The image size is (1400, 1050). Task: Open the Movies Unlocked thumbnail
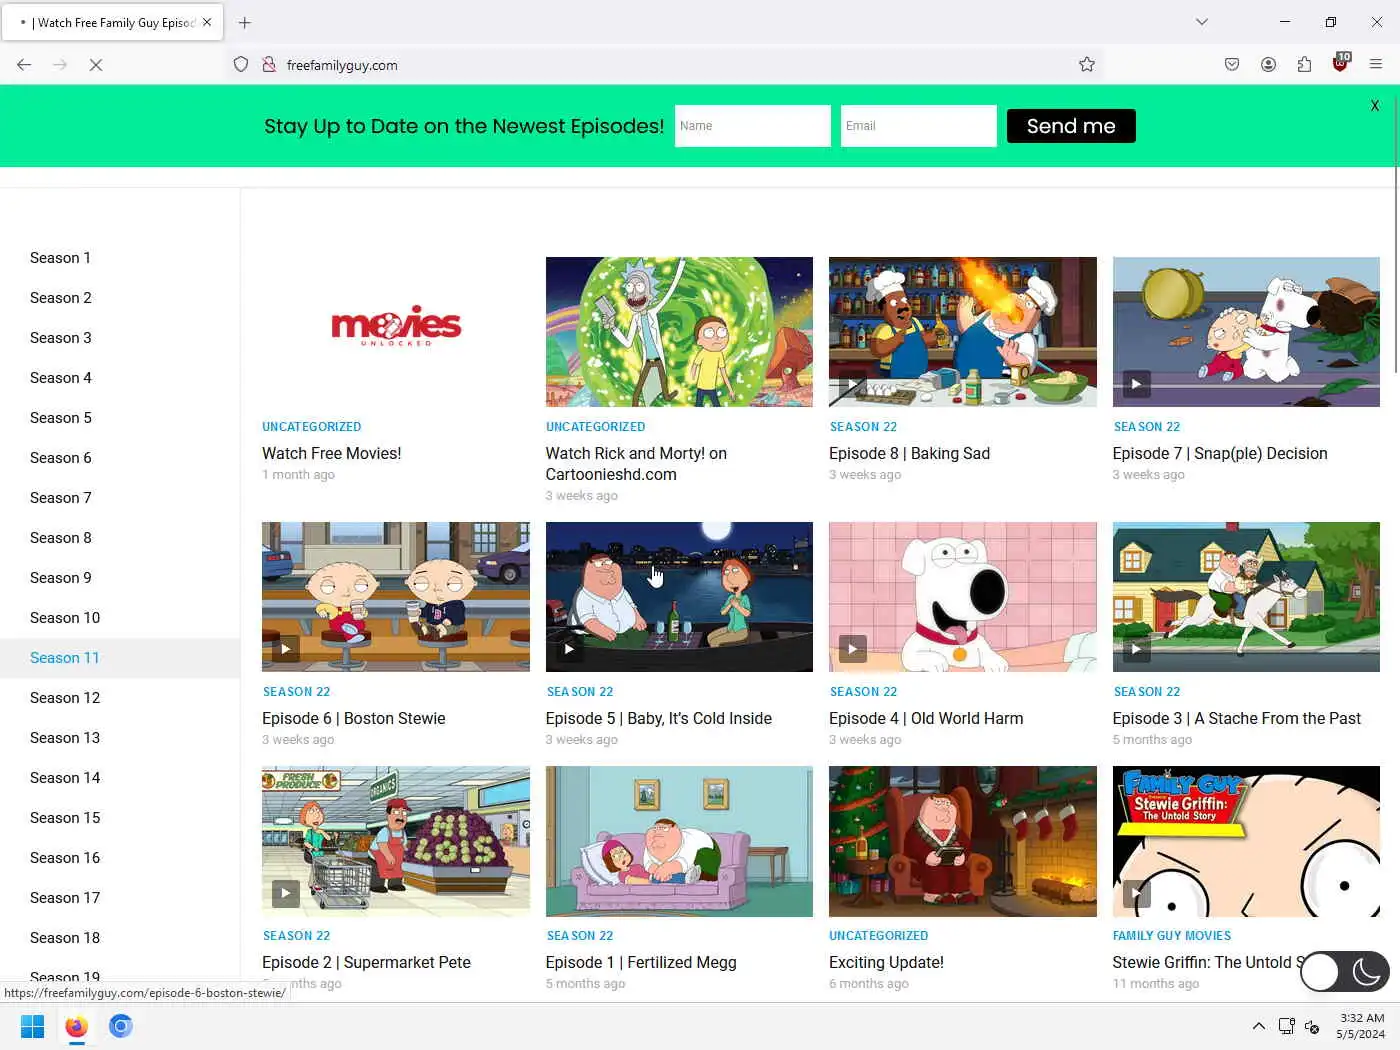click(x=396, y=331)
